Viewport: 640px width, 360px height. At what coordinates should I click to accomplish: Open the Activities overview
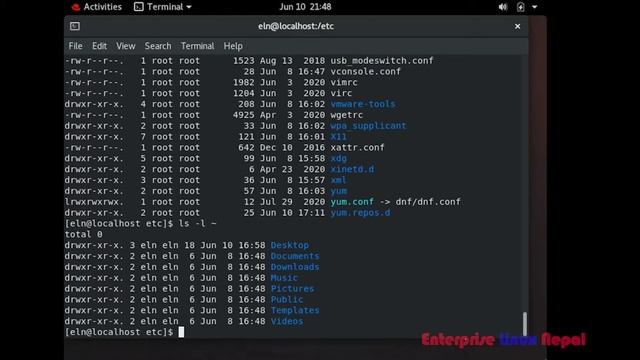click(97, 7)
